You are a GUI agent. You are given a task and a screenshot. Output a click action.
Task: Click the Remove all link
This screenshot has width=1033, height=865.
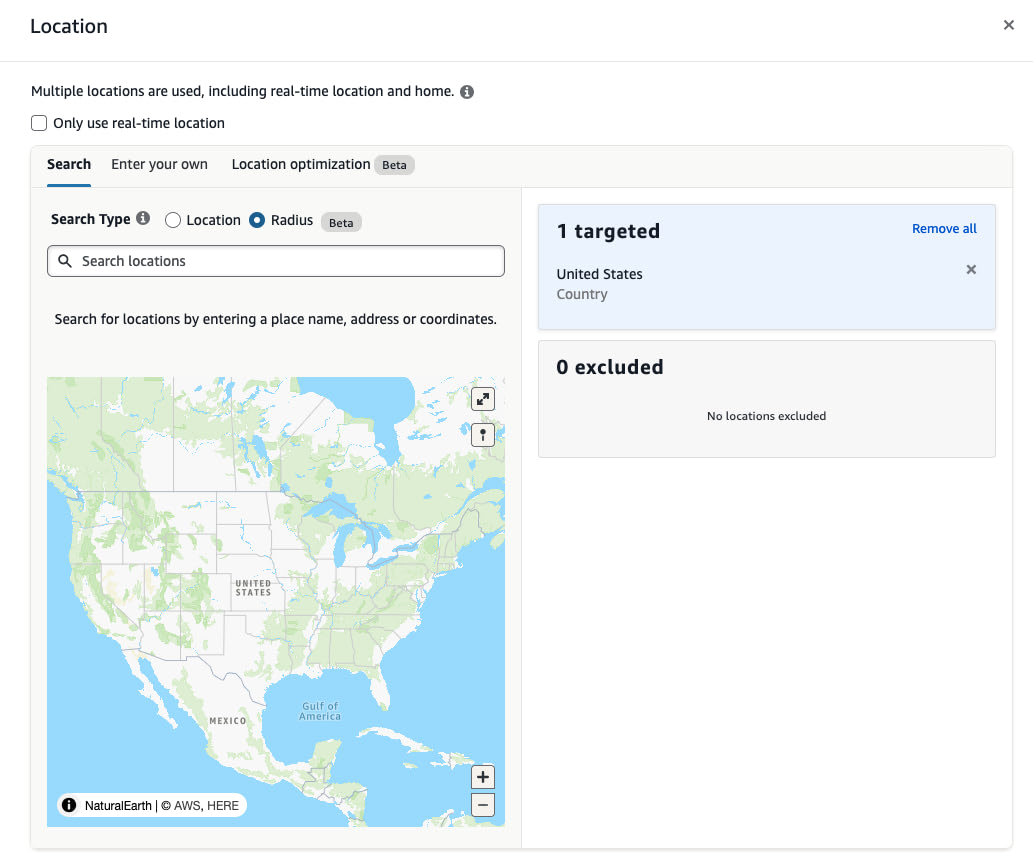(944, 228)
